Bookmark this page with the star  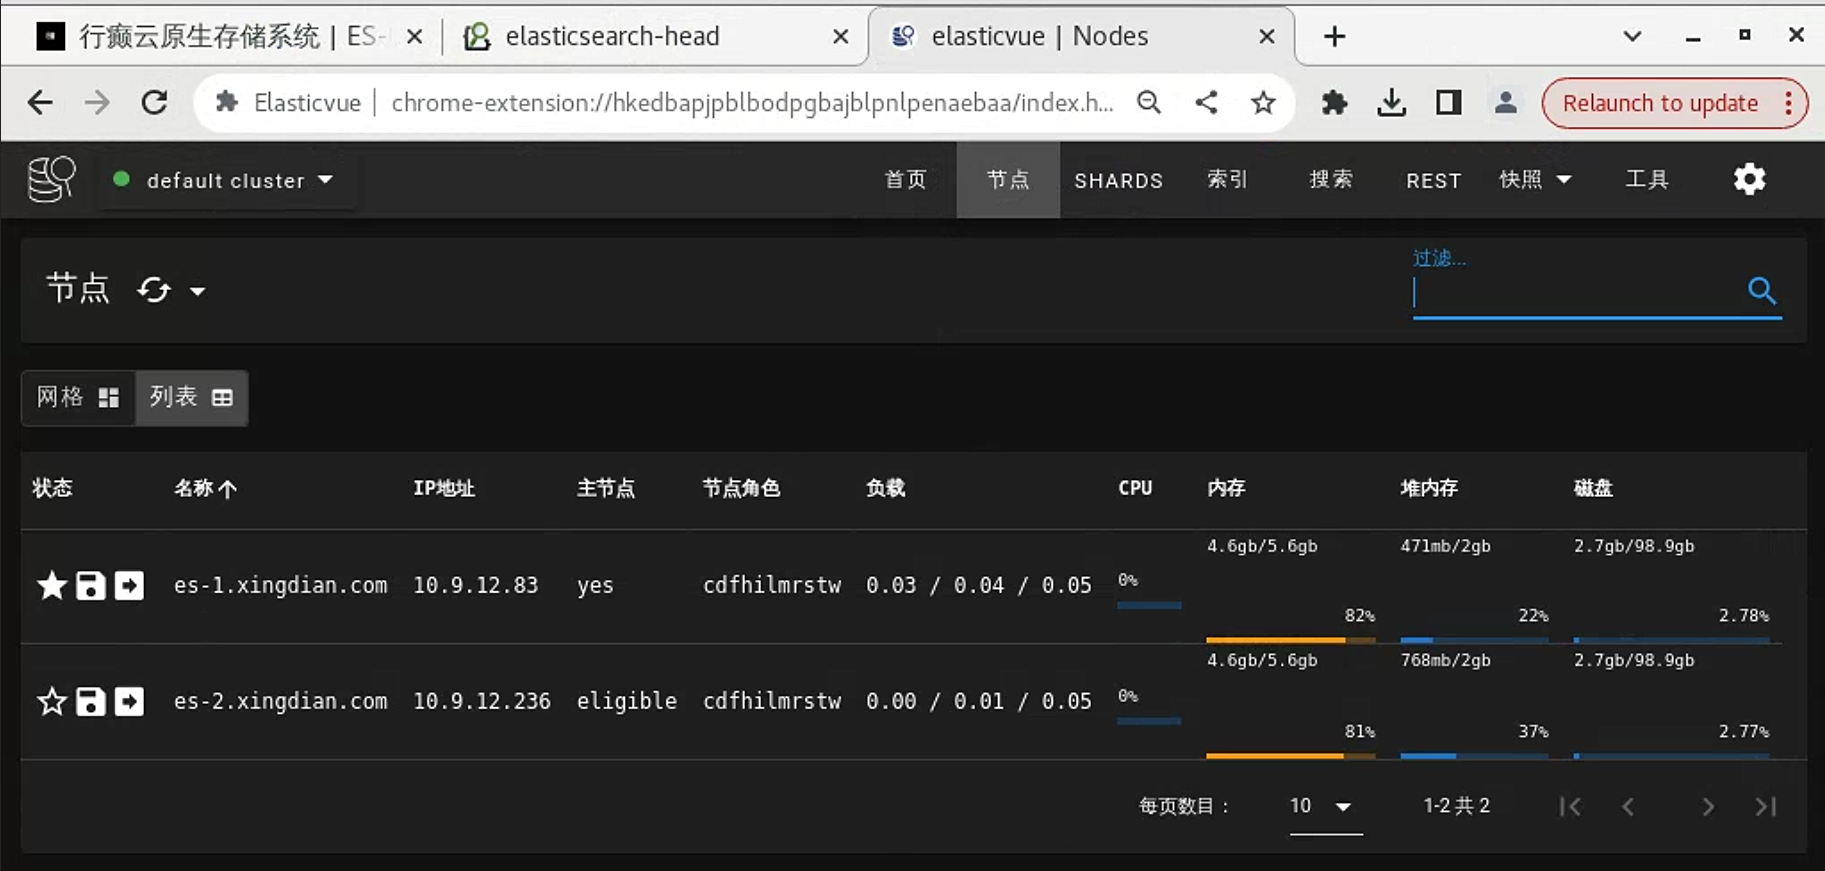tap(1263, 102)
